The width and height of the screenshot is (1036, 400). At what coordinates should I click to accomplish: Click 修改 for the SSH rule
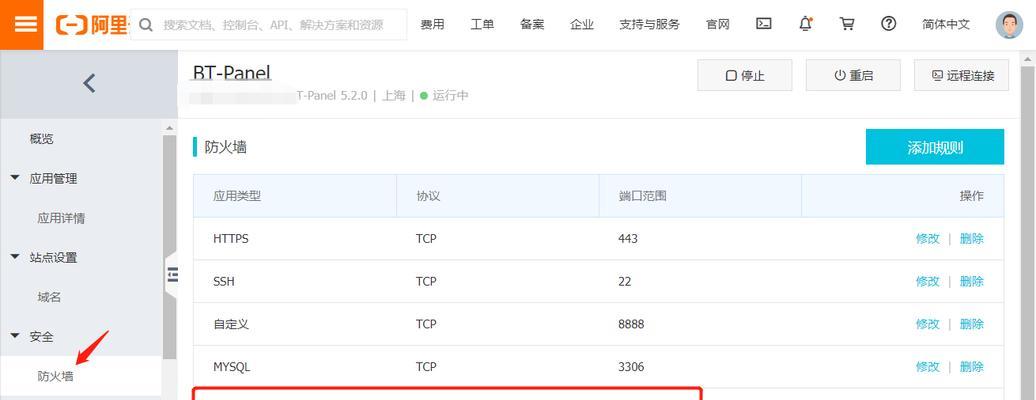coord(928,282)
